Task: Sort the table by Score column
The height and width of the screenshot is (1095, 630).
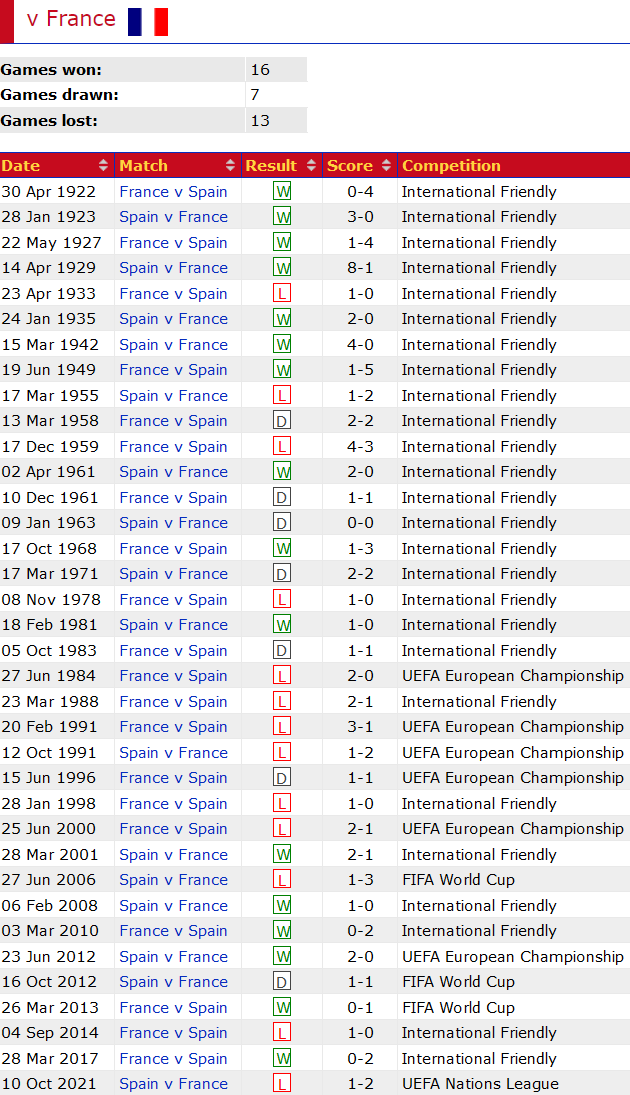Action: (359, 166)
